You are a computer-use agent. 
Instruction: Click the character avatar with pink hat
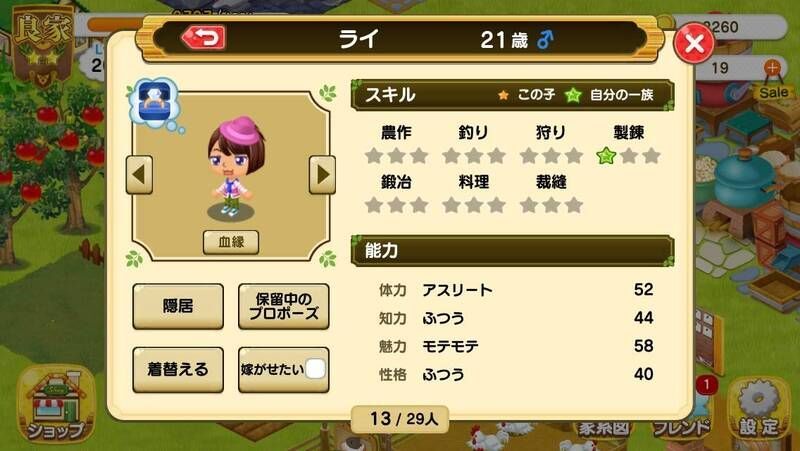coord(232,167)
